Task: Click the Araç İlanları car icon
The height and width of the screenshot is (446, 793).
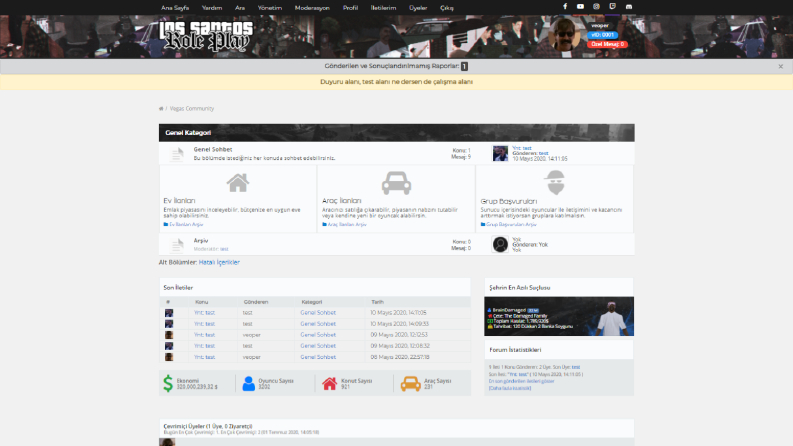Action: 396,183
